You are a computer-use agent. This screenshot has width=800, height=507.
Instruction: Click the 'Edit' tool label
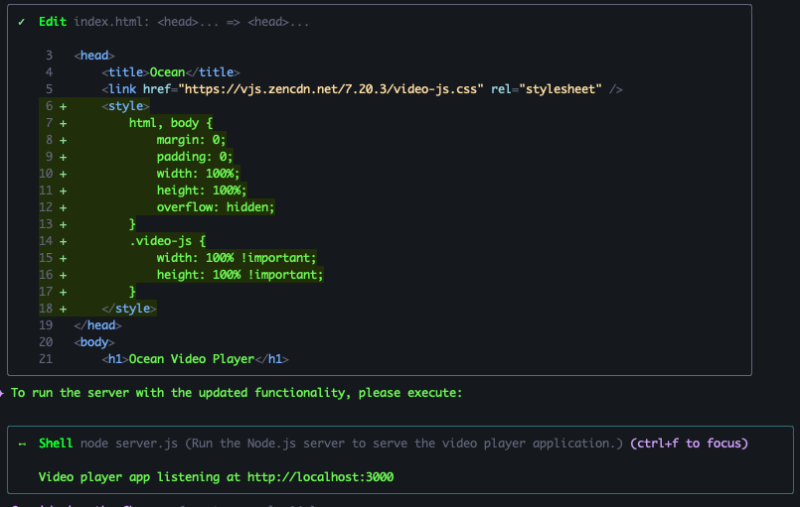coord(53,22)
